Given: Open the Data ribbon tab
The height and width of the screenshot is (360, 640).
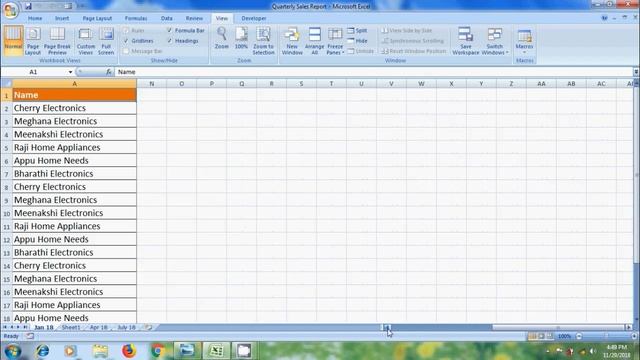Looking at the screenshot, I should click(x=167, y=18).
